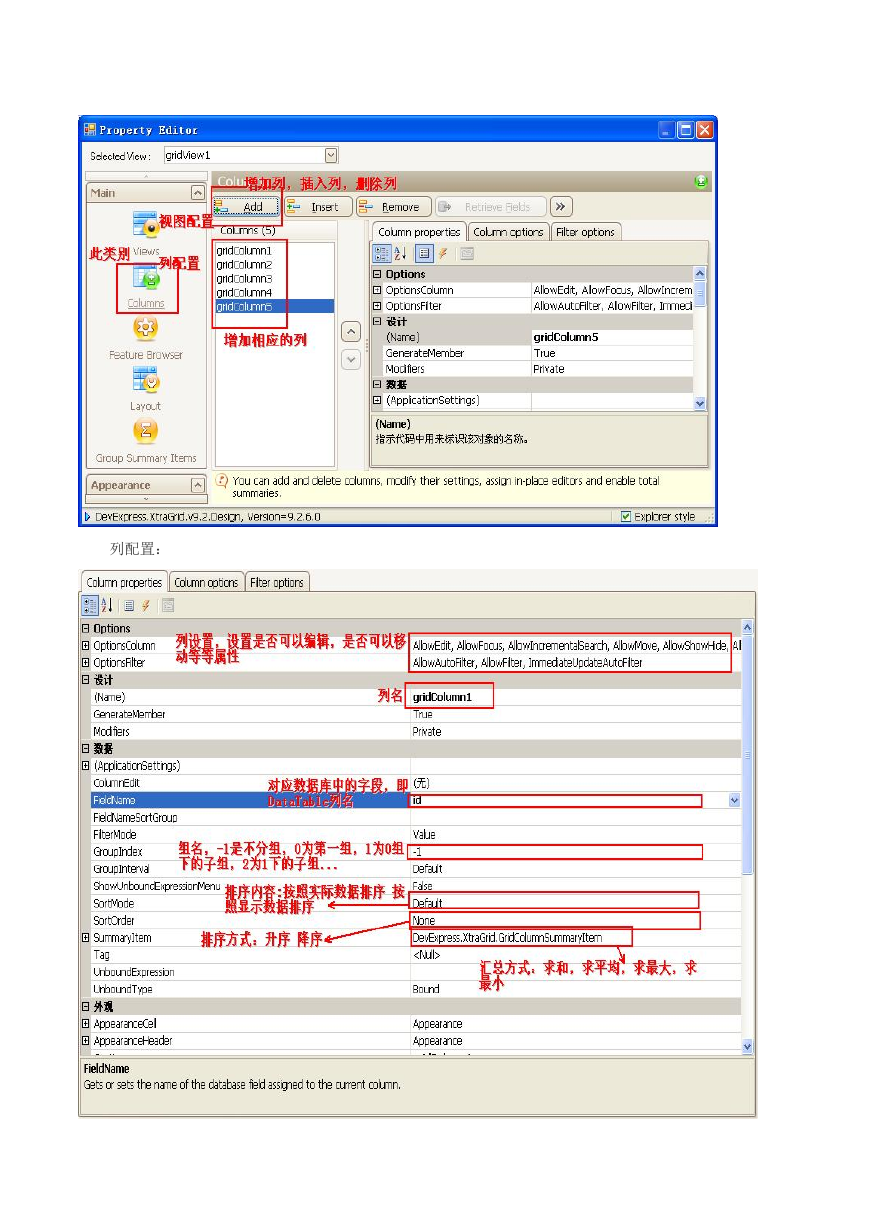Expand the Appearance navigation group

197,485
